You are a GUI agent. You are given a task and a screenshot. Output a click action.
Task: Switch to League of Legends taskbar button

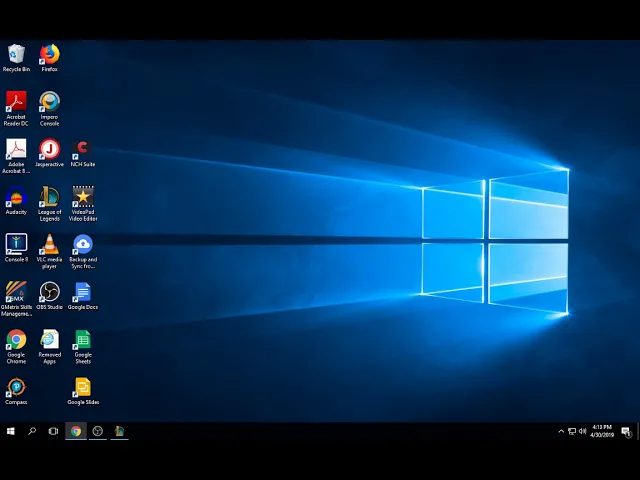click(x=119, y=431)
